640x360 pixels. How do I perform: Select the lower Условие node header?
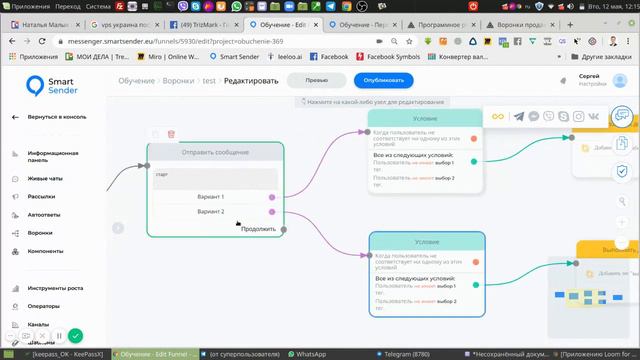[x=427, y=242]
